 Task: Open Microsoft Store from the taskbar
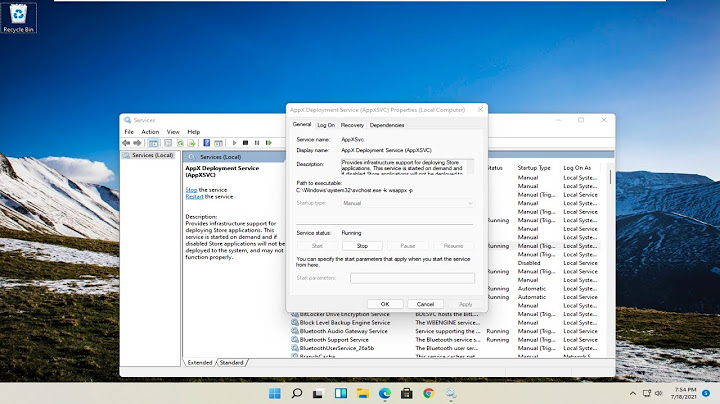406,393
